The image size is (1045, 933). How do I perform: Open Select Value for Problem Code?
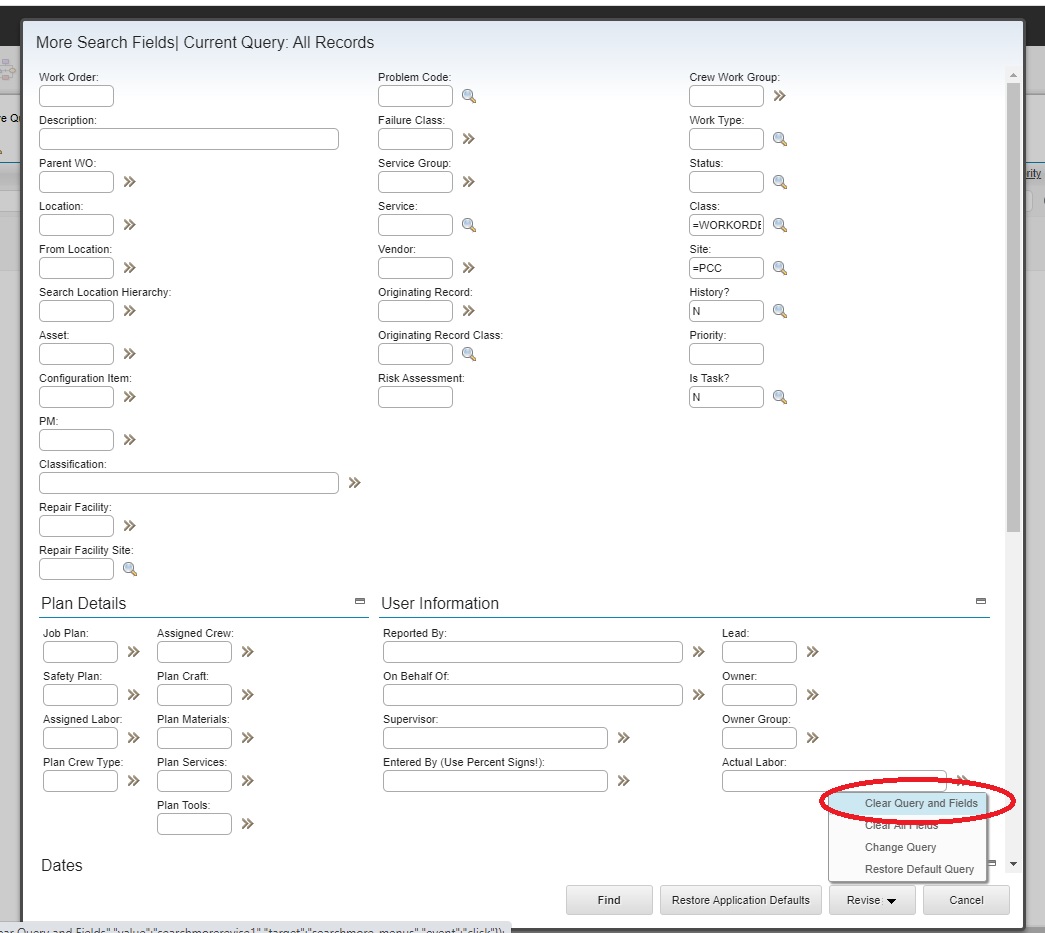[468, 96]
